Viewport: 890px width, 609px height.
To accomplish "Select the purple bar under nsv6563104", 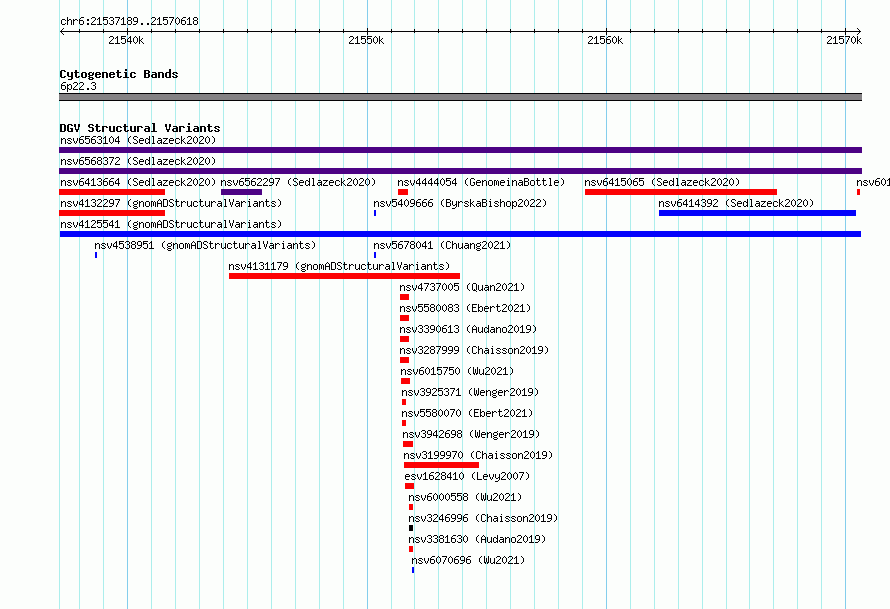I will pyautogui.click(x=460, y=150).
